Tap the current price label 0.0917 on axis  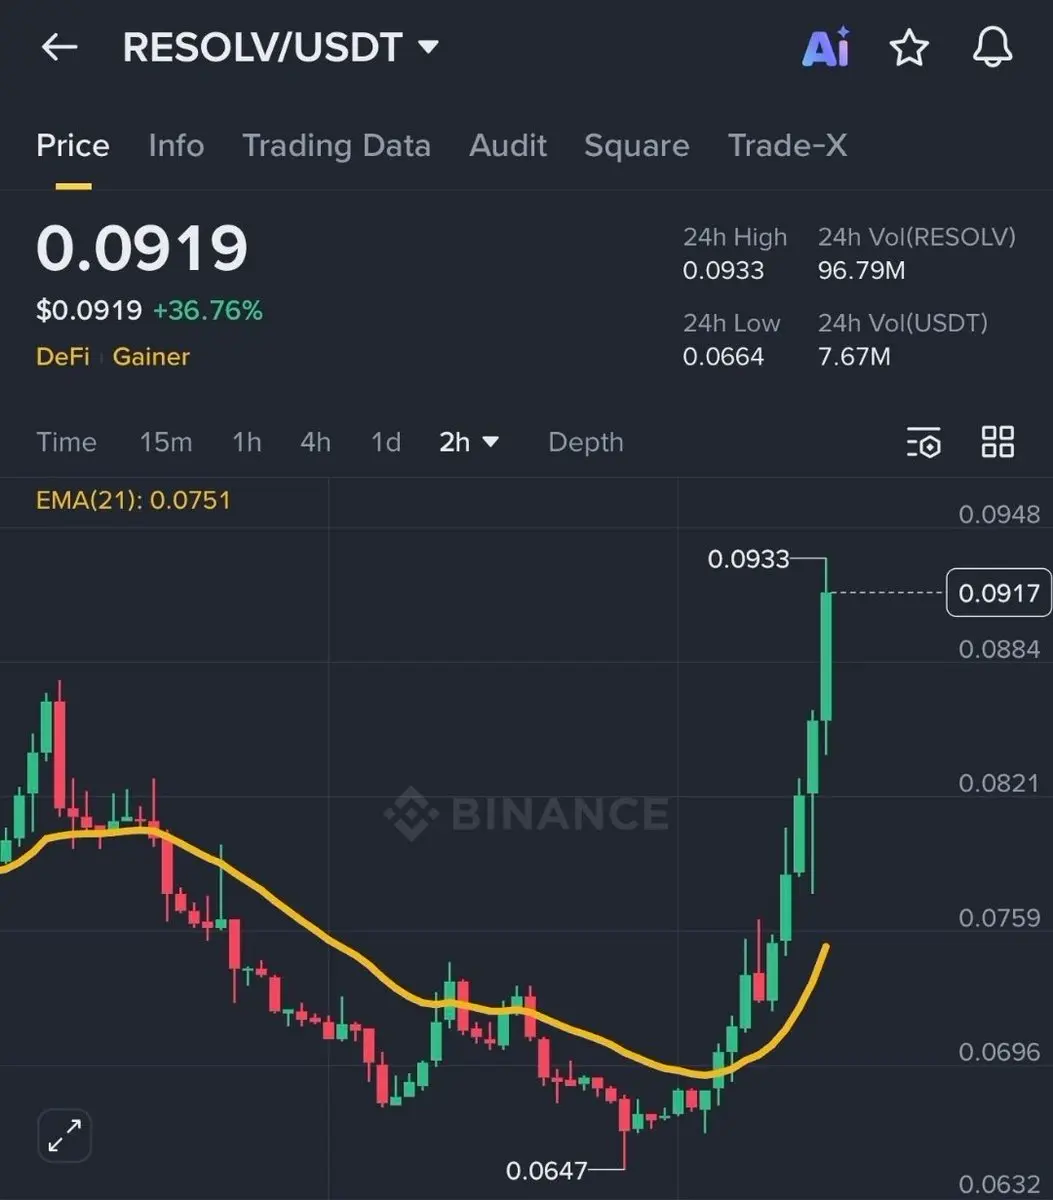click(999, 593)
